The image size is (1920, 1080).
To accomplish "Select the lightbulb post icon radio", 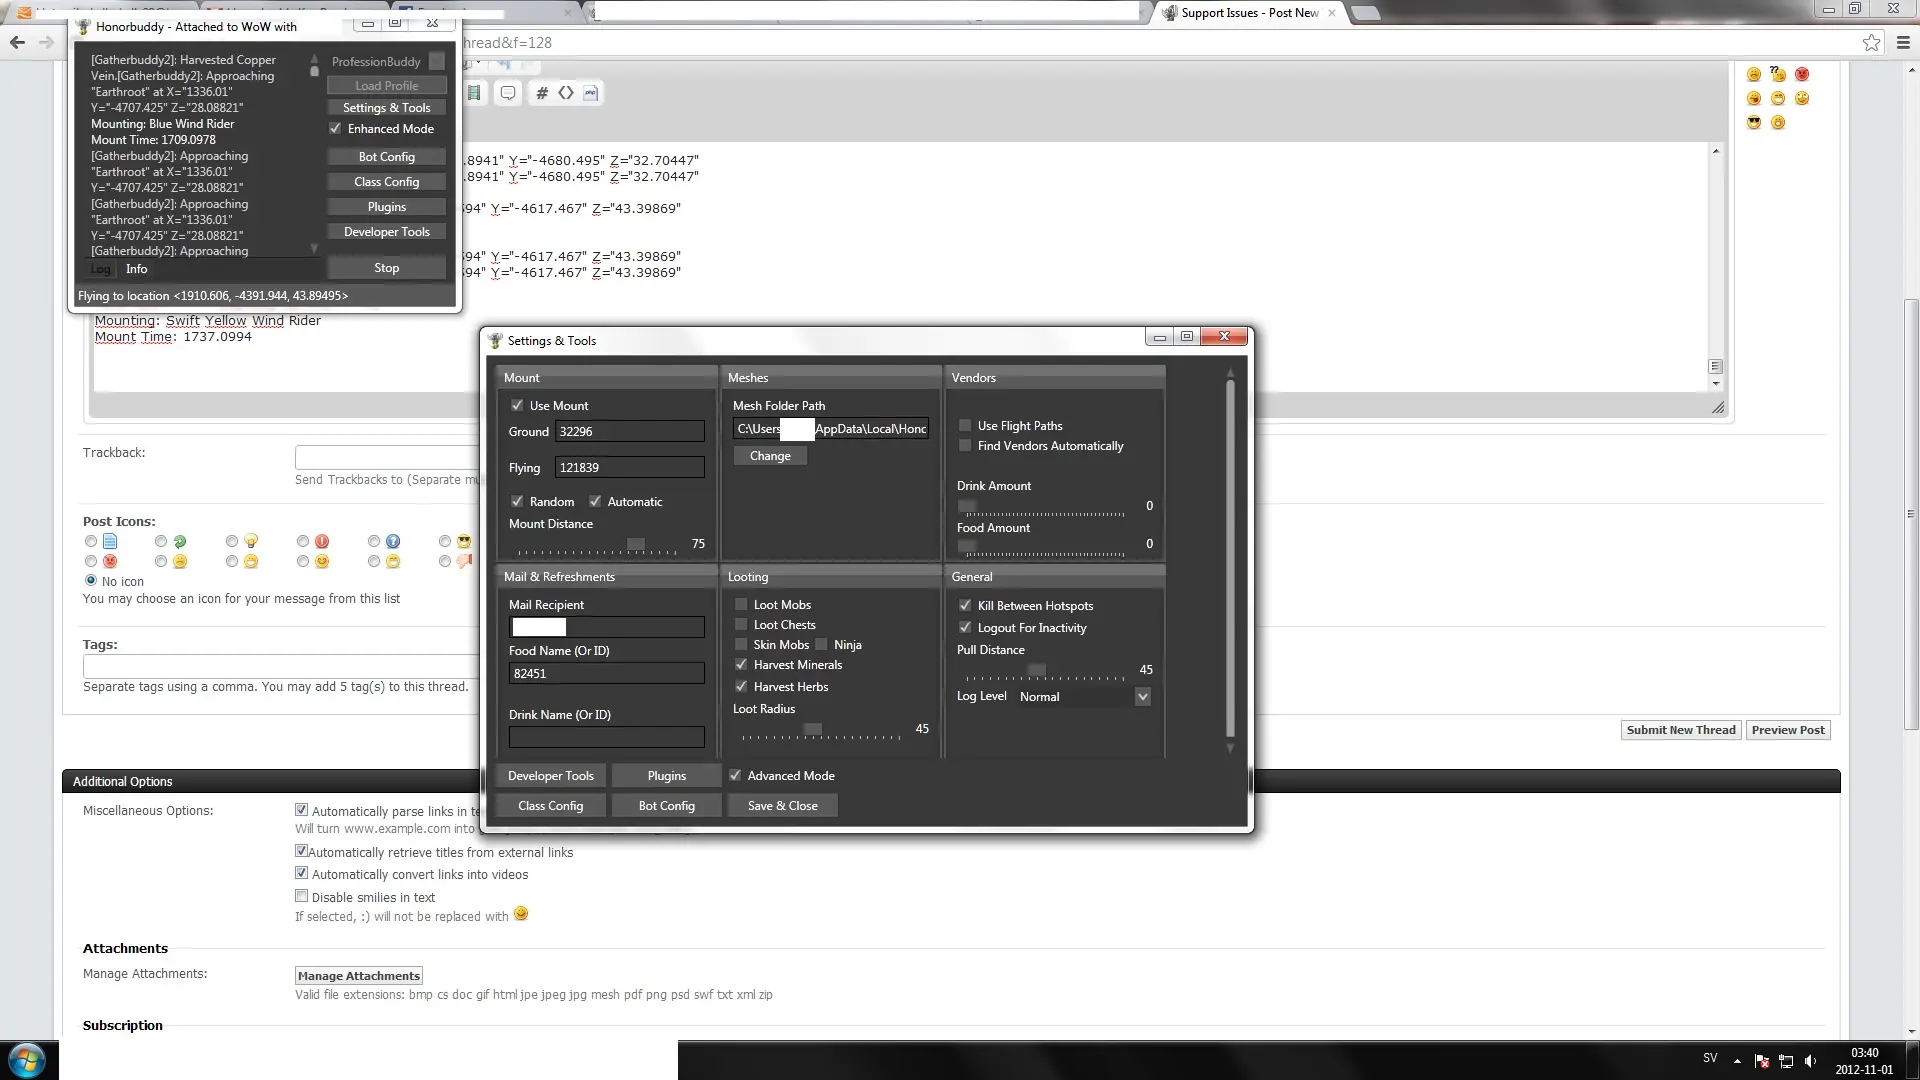I will (232, 541).
